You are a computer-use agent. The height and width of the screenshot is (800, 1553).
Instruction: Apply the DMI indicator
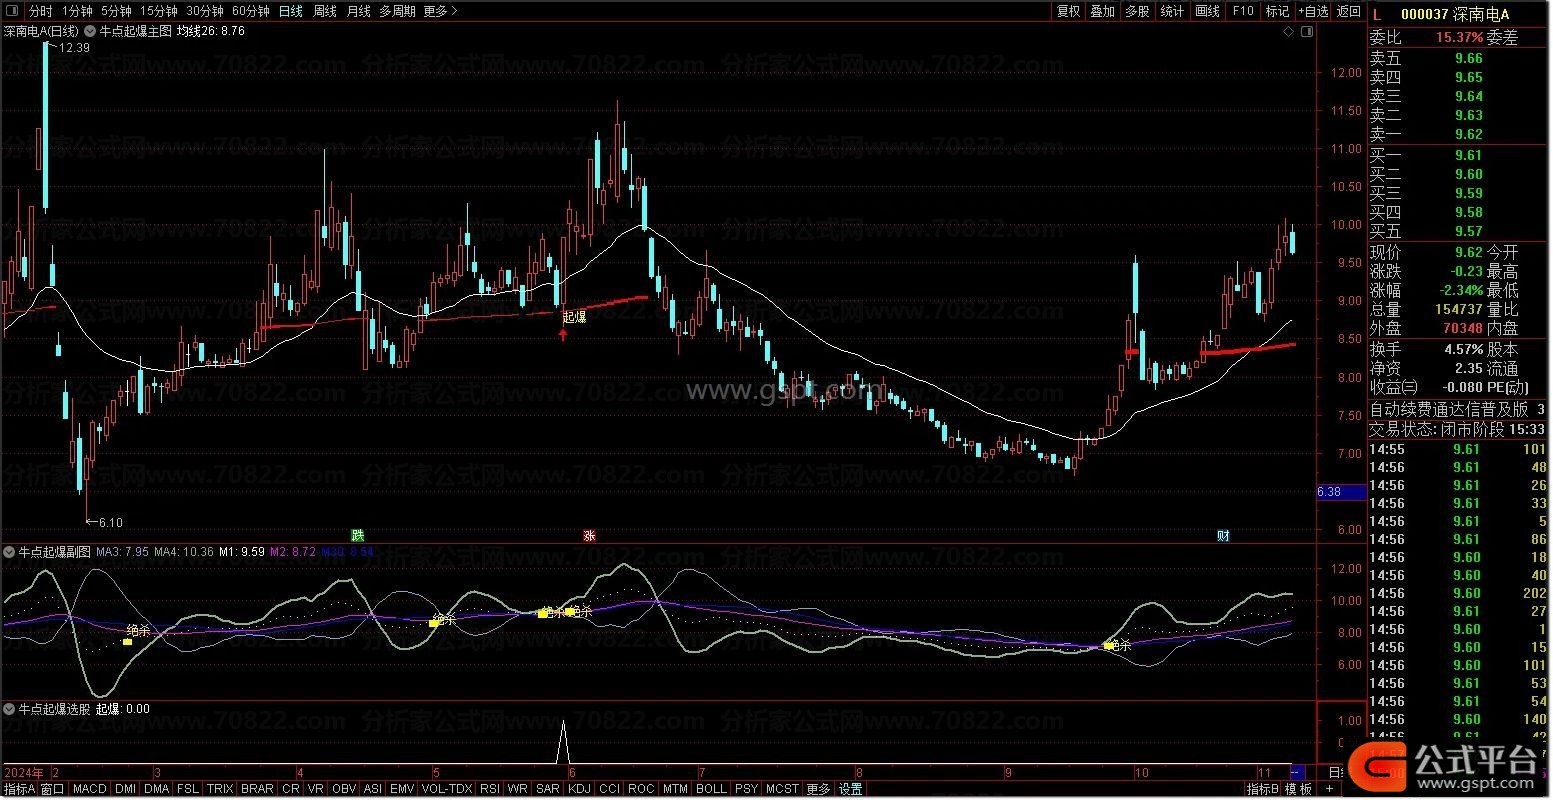[x=126, y=789]
